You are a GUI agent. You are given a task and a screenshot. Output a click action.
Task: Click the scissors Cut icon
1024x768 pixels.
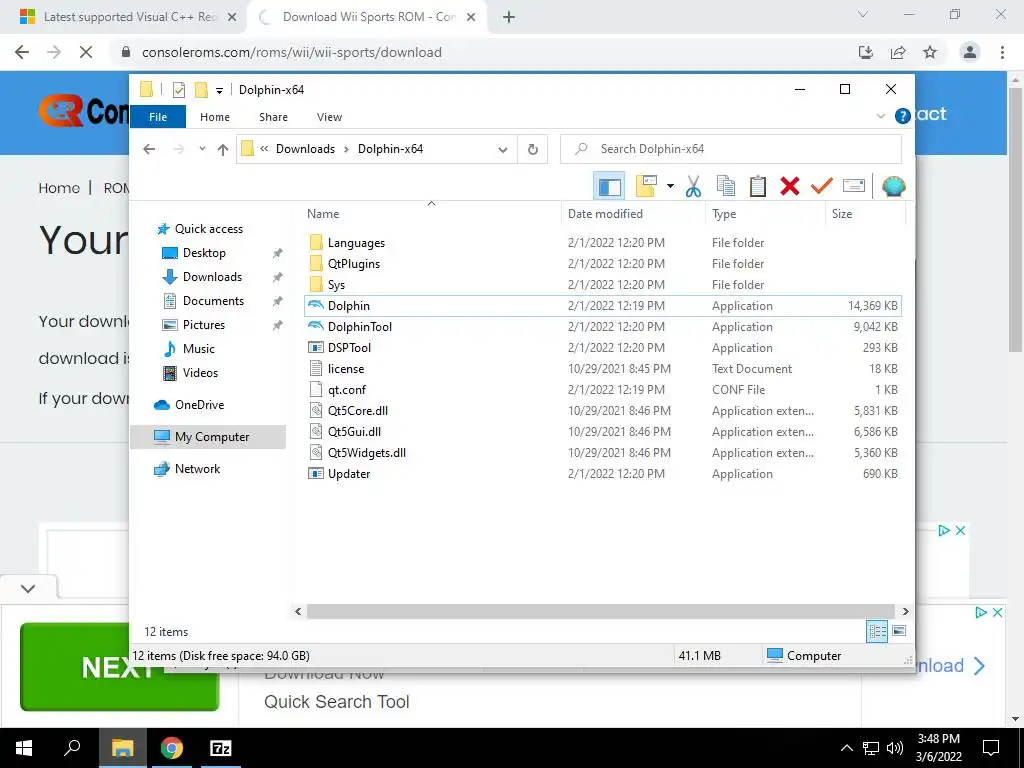pos(693,187)
